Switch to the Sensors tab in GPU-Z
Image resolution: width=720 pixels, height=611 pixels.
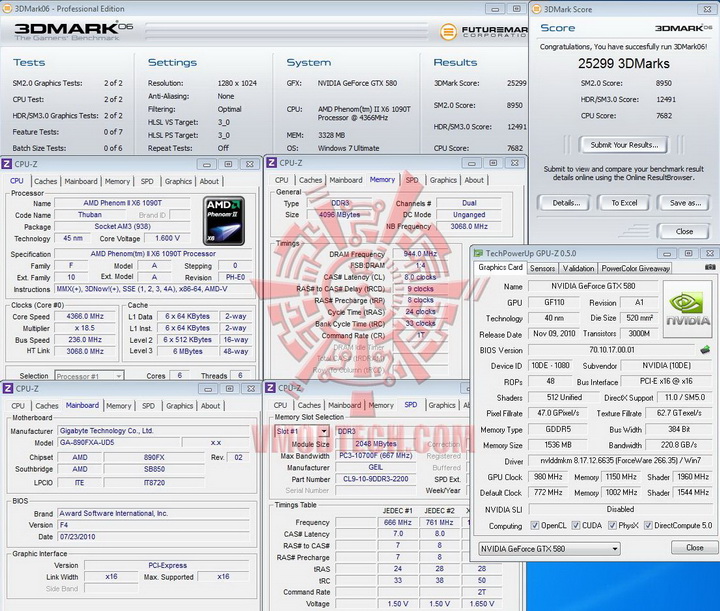point(543,268)
